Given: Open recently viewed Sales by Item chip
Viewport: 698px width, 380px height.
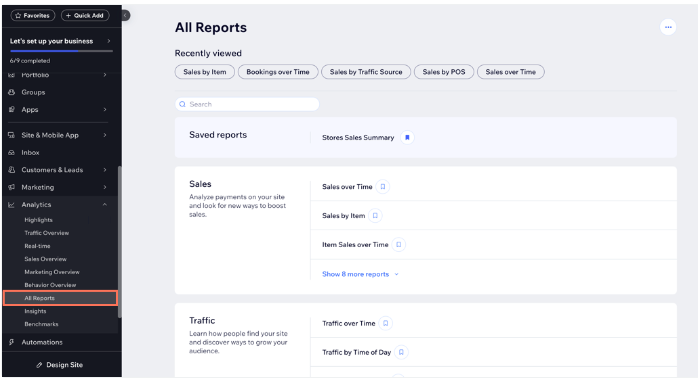Looking at the screenshot, I should (x=205, y=72).
